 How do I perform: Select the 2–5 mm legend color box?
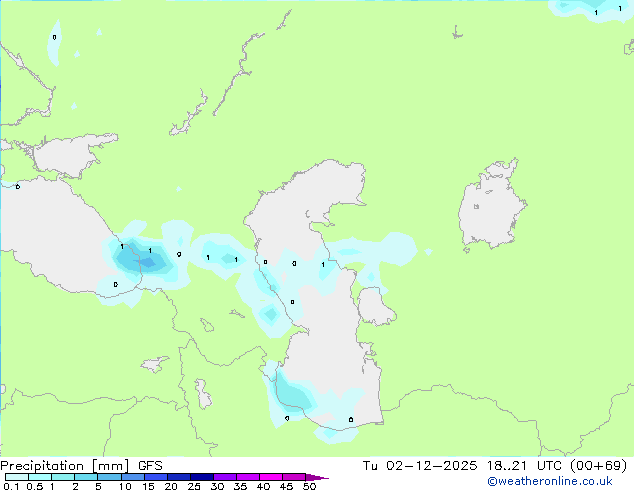tap(86, 477)
